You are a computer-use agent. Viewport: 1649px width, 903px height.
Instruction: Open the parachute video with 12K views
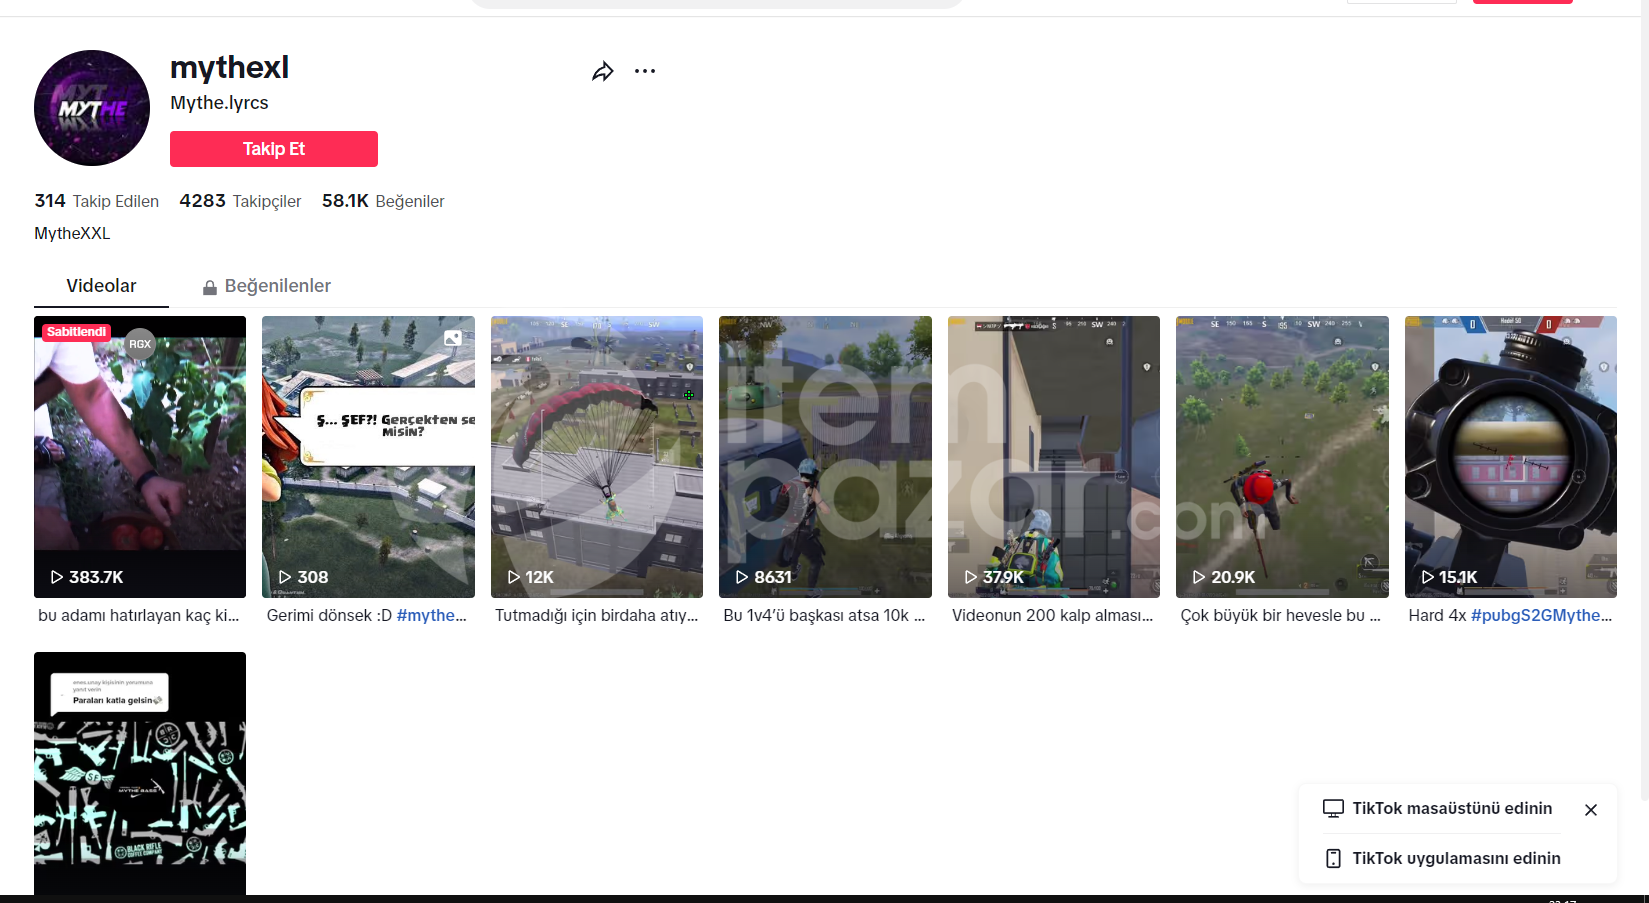click(x=597, y=457)
